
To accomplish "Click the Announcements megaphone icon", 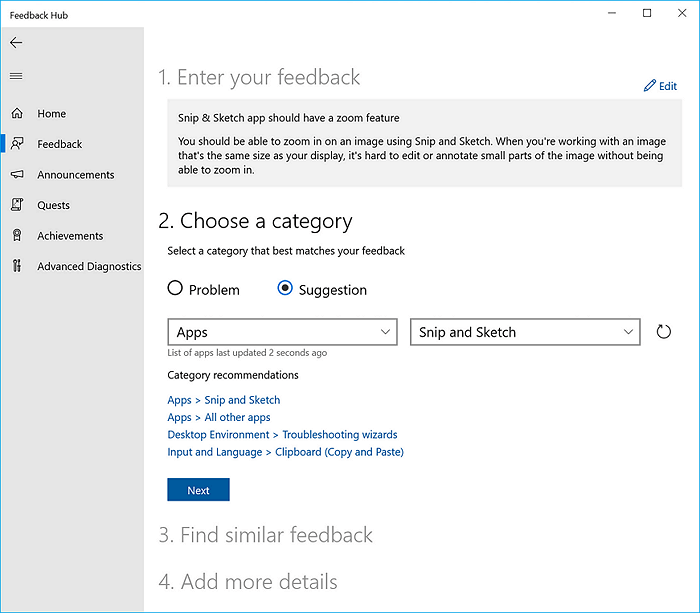I will click(17, 175).
